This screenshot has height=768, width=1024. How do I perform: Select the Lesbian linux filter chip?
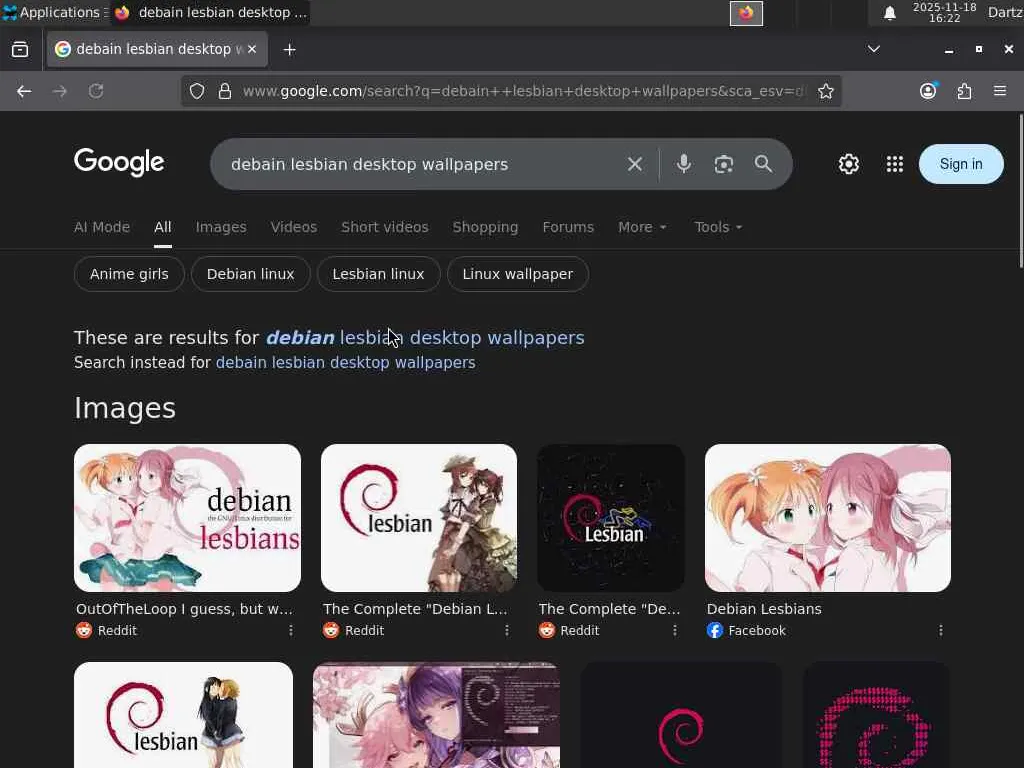point(378,274)
